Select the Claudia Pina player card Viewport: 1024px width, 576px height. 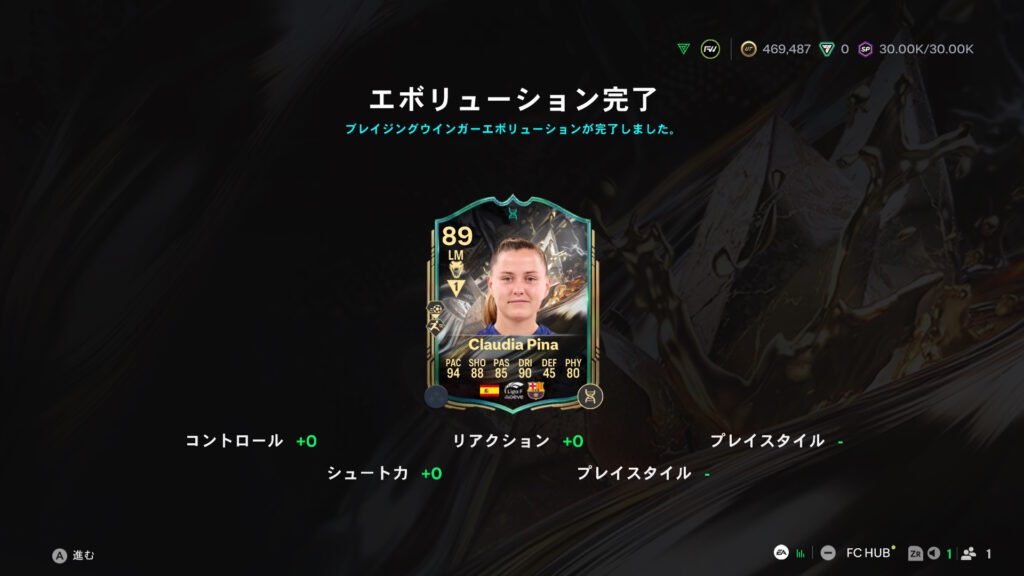point(513,304)
